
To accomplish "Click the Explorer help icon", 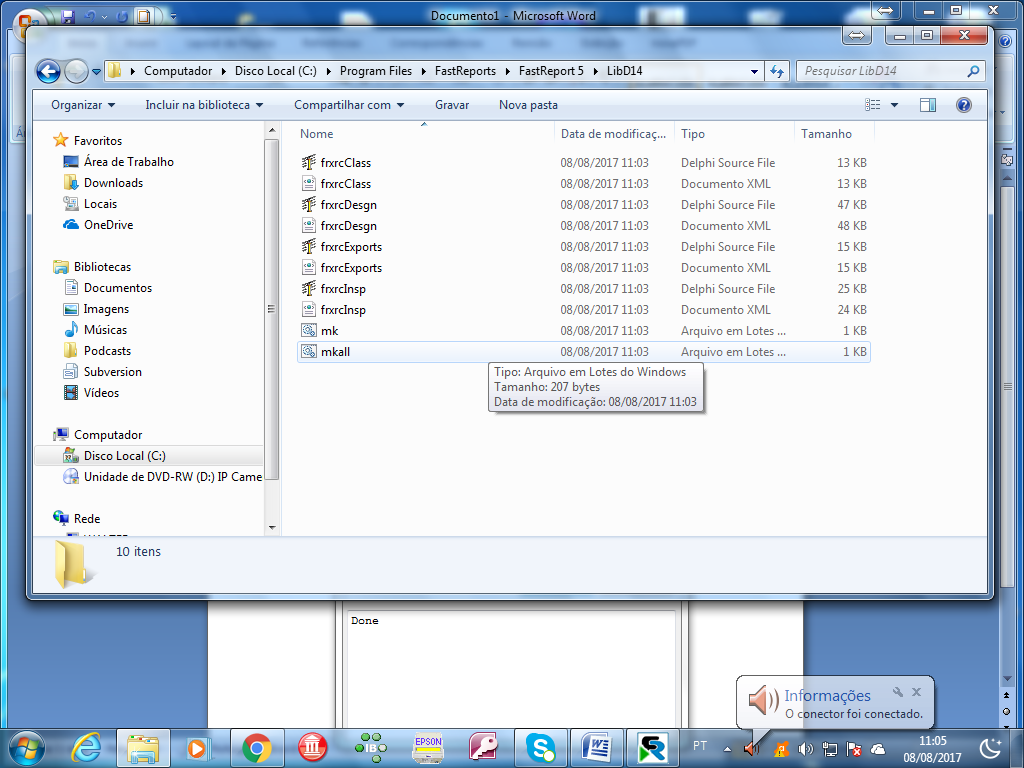I will click(963, 104).
